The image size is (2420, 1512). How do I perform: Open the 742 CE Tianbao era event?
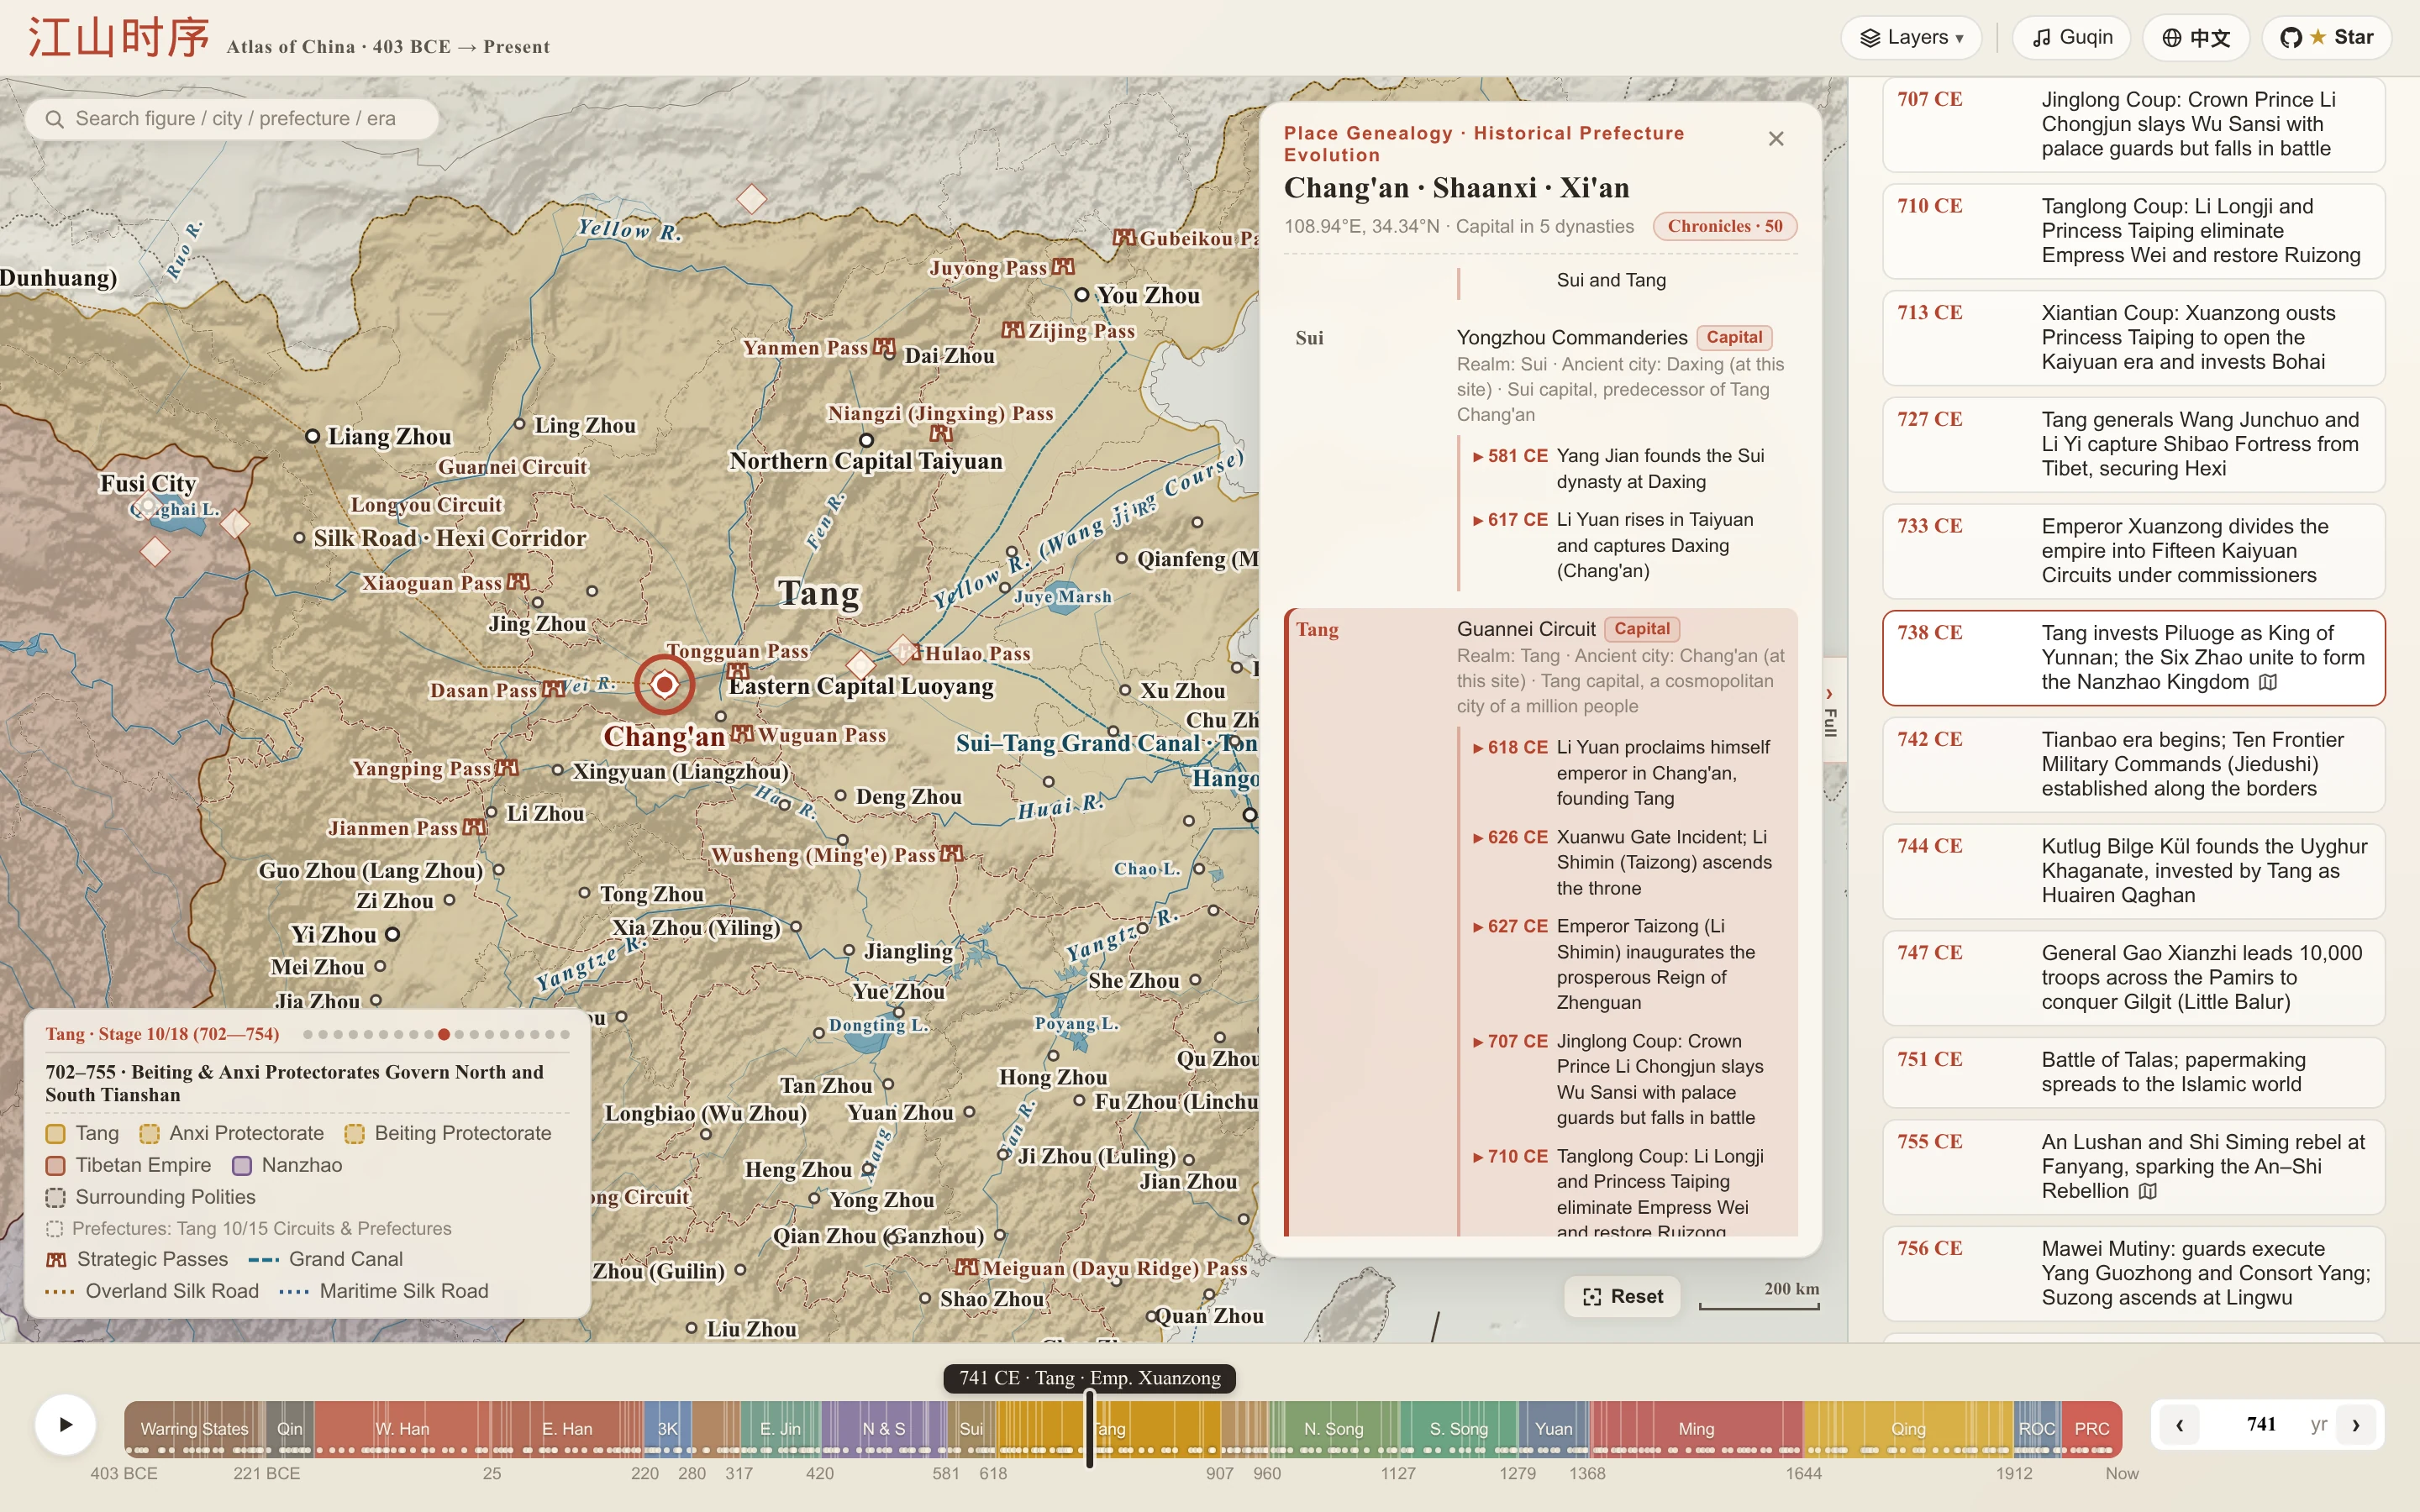point(2134,765)
